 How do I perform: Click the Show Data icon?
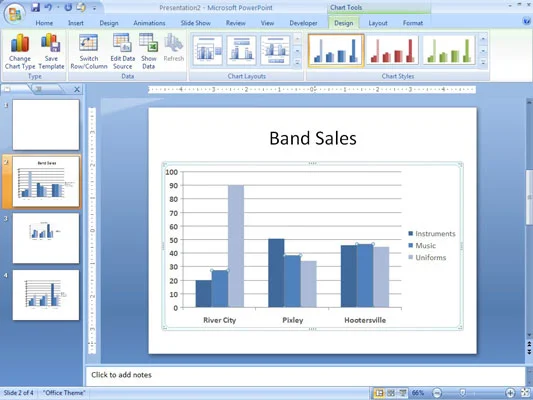tap(149, 51)
